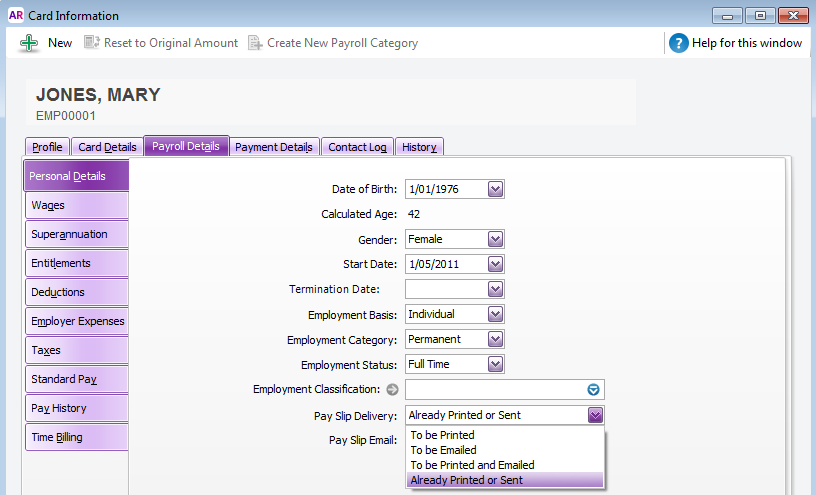Expand Employment Classification selection list
This screenshot has width=816, height=495.
click(x=593, y=390)
